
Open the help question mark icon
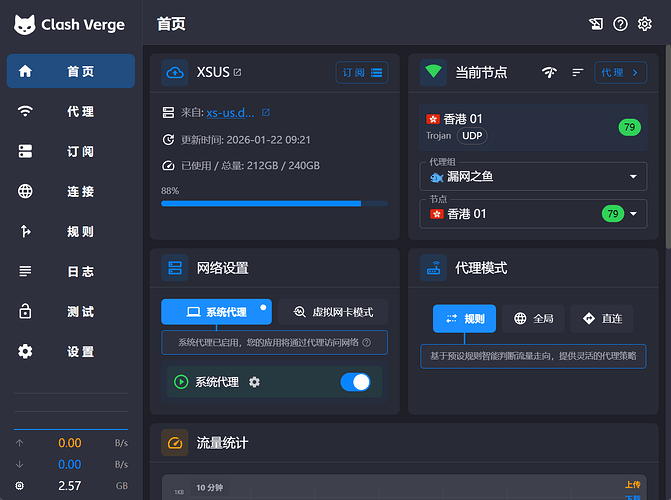tap(620, 24)
